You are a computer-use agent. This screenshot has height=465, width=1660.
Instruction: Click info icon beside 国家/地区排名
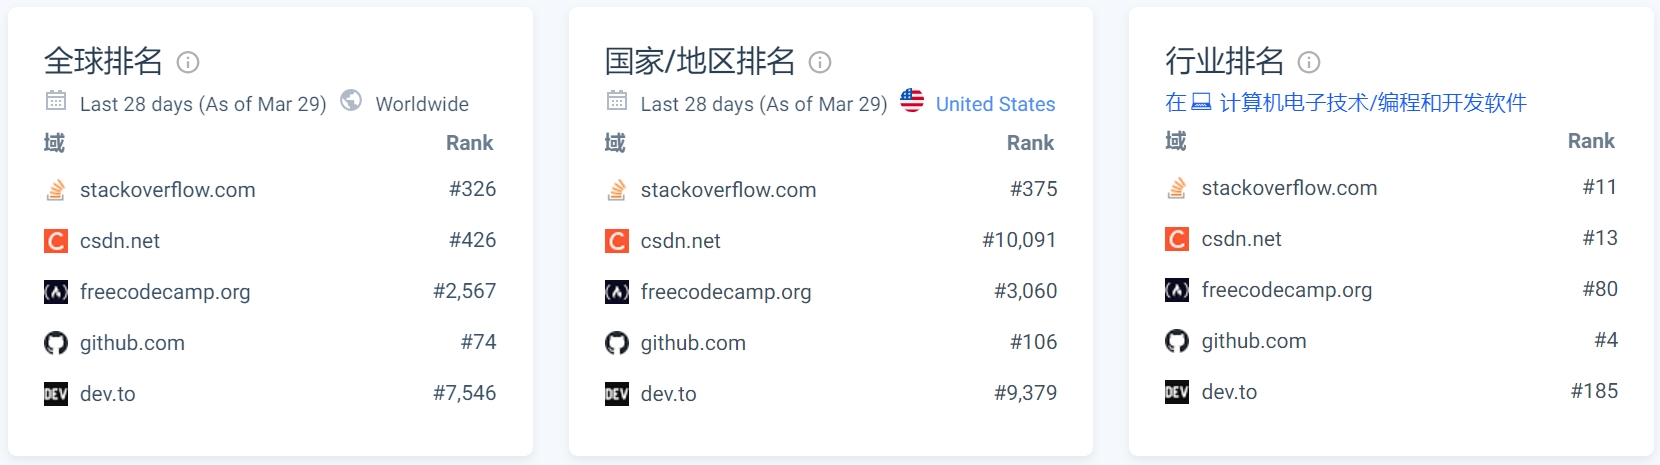tap(820, 62)
